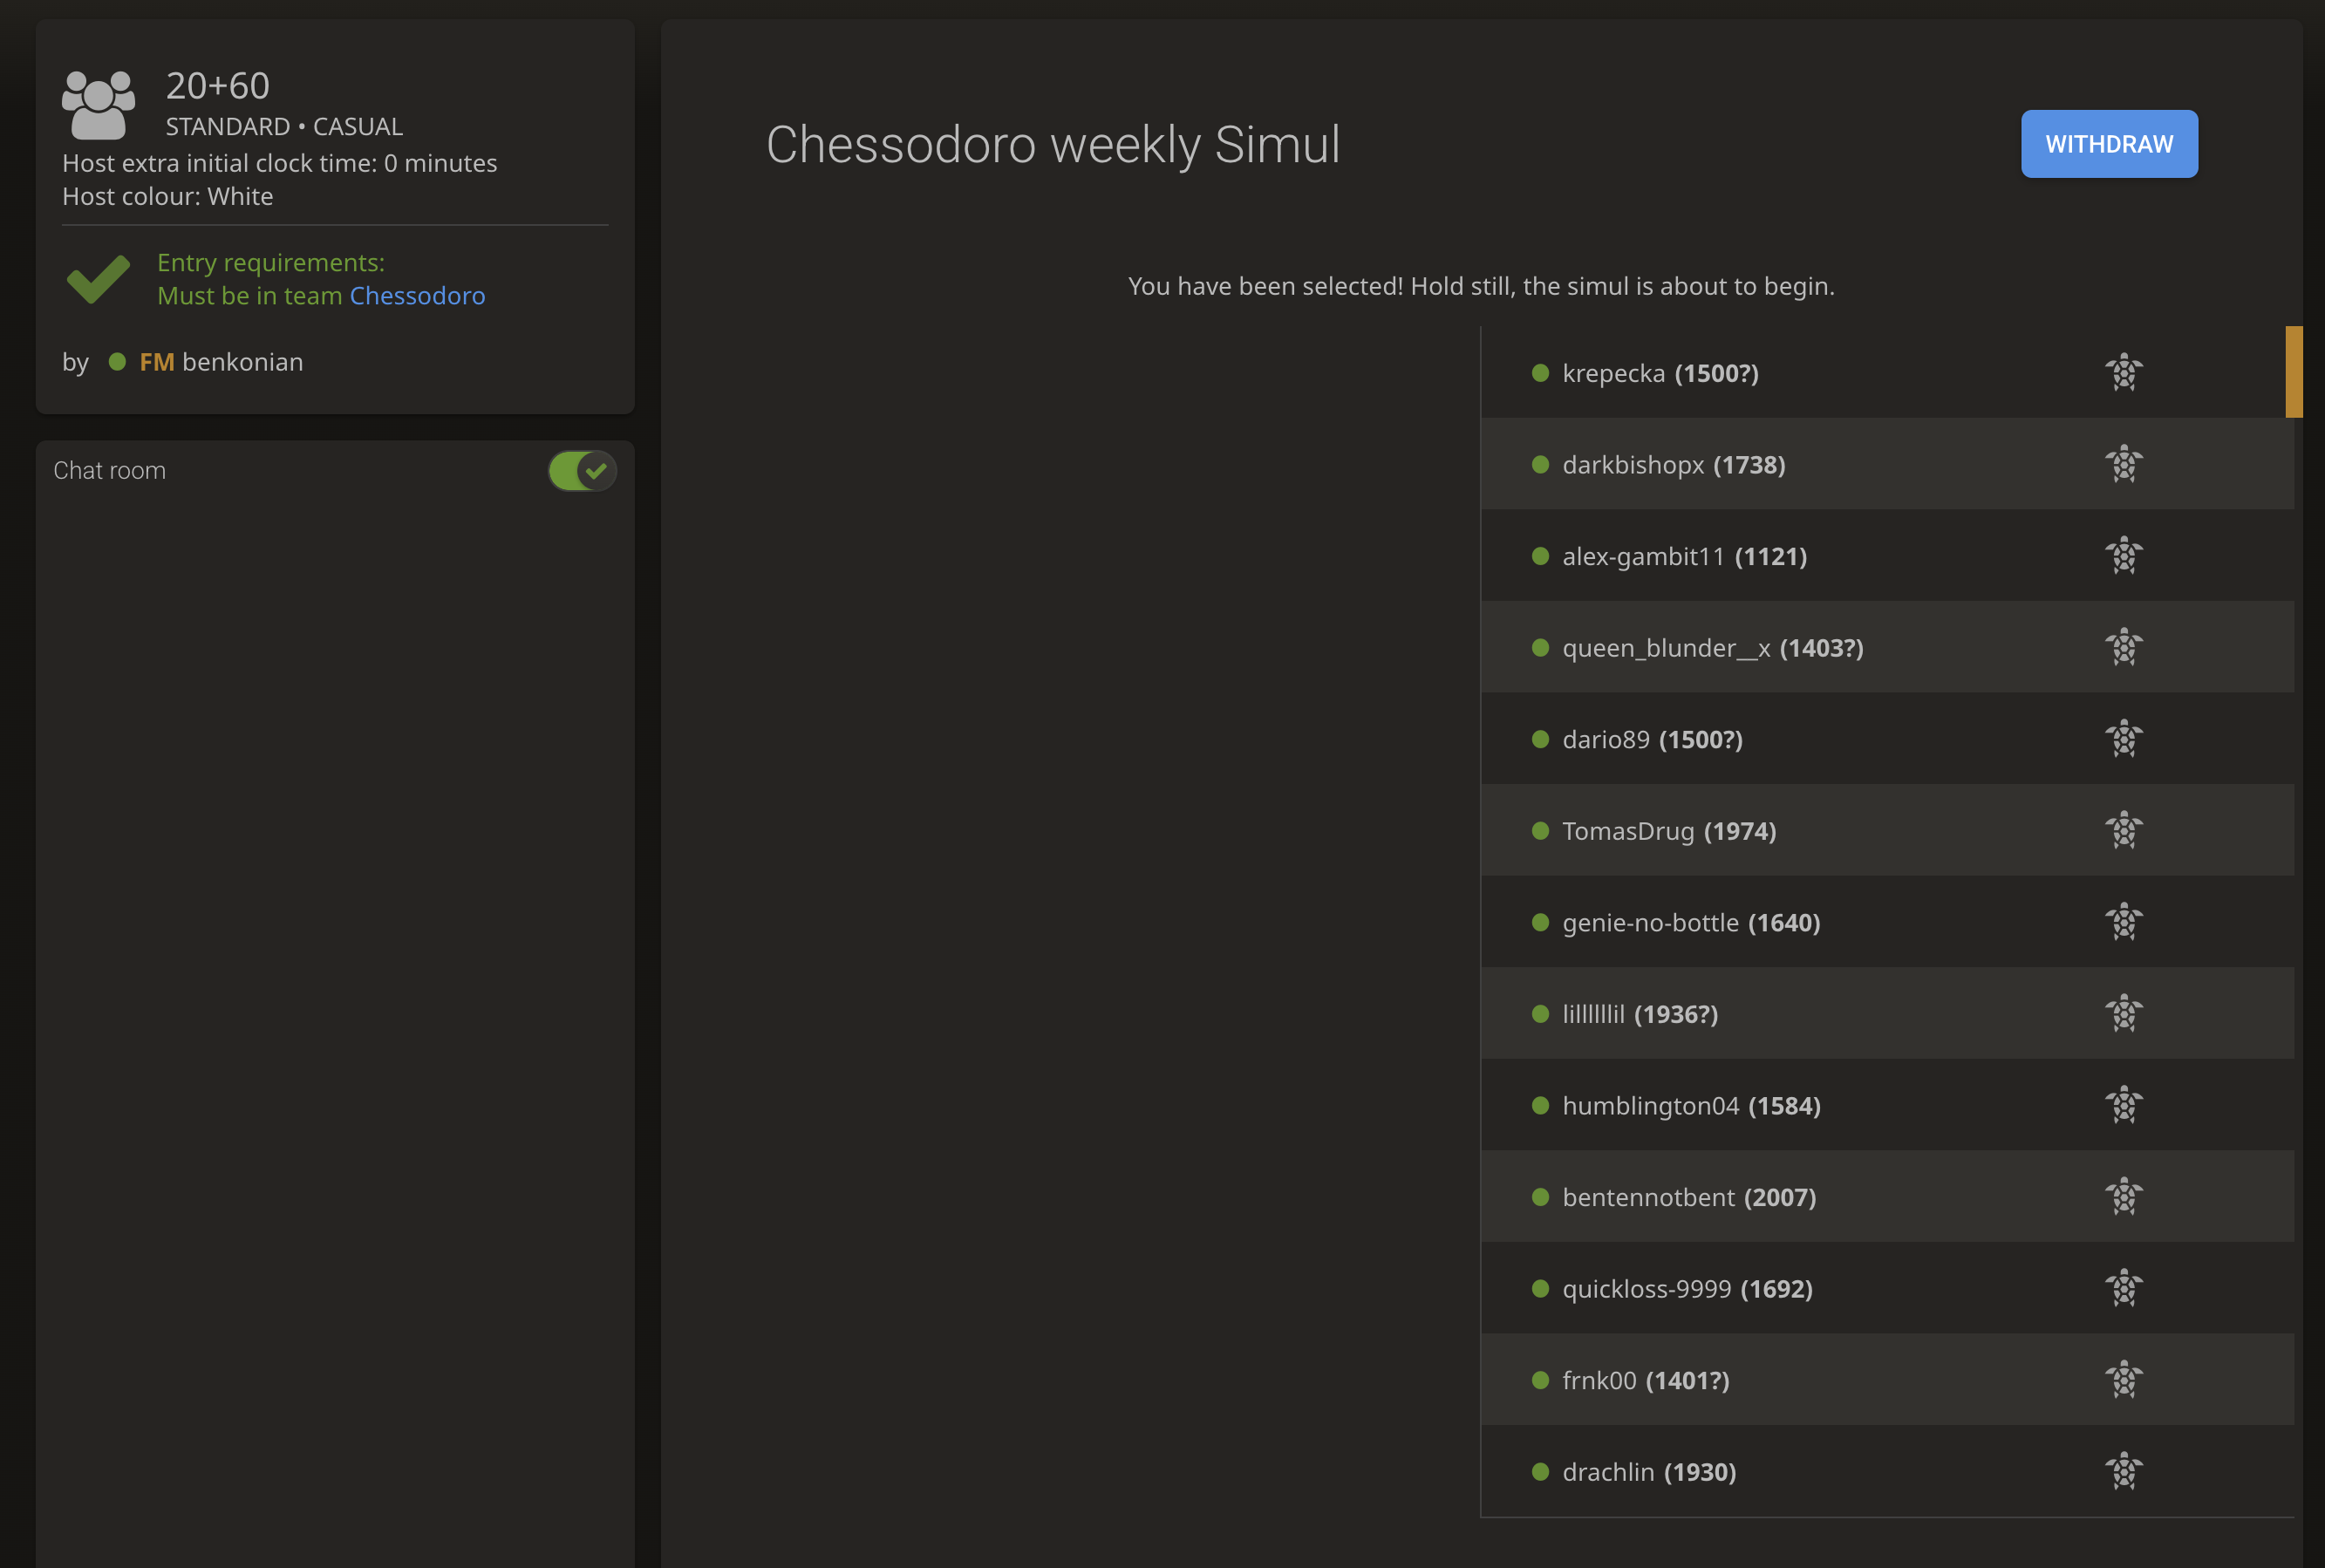
Task: Open the Chessodoro team link
Action: tap(417, 296)
